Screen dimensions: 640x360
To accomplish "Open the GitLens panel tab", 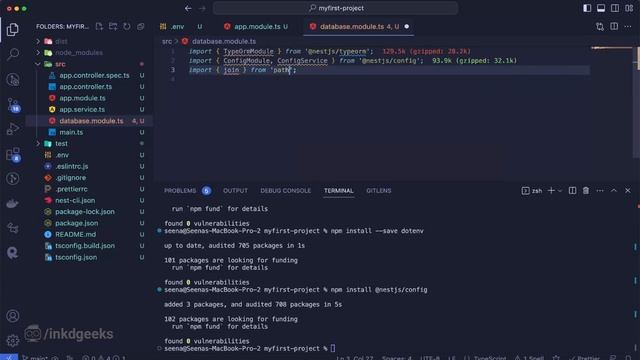I will click(378, 191).
